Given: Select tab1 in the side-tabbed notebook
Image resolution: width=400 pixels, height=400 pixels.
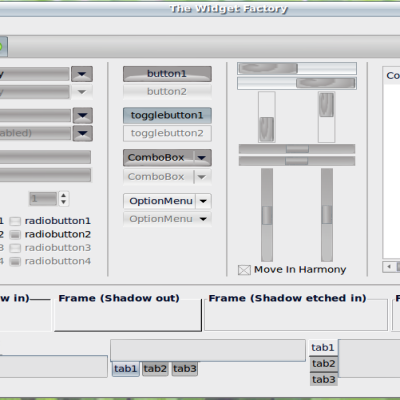Looking at the screenshot, I should 323,348.
